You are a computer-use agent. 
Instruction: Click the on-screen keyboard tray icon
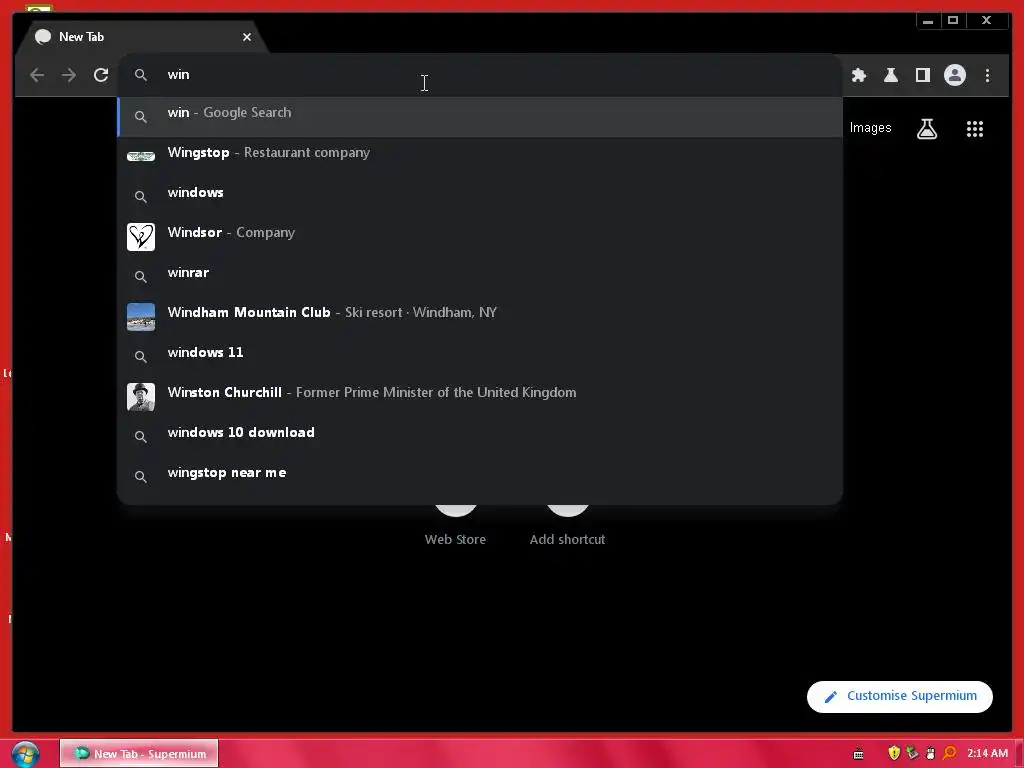click(x=859, y=754)
